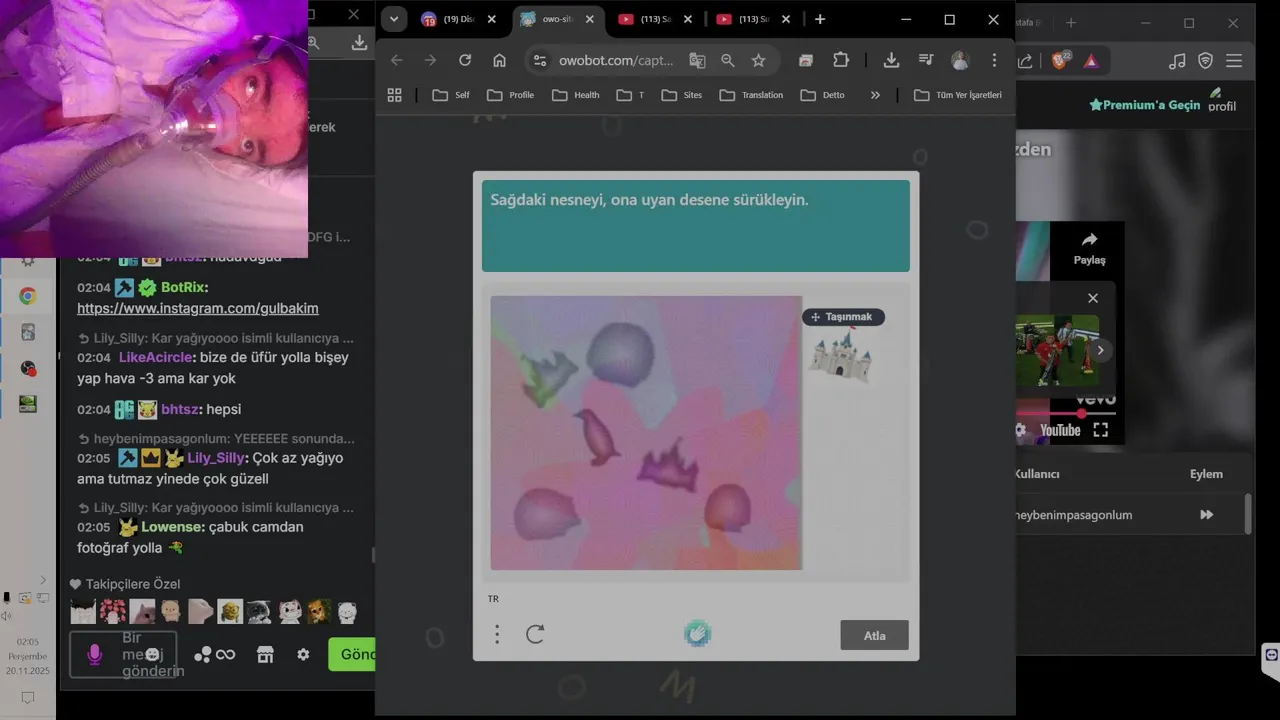Viewport: 1280px width, 720px height.
Task: Go forward in Chrome
Action: click(x=431, y=60)
